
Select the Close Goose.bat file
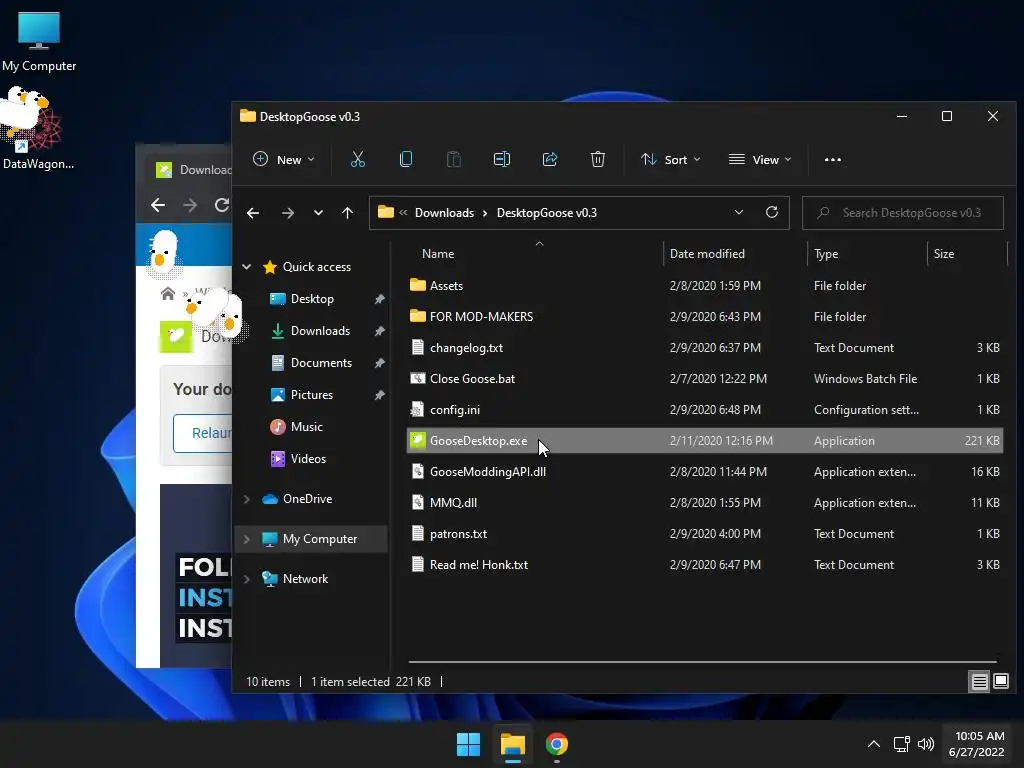(705, 379)
